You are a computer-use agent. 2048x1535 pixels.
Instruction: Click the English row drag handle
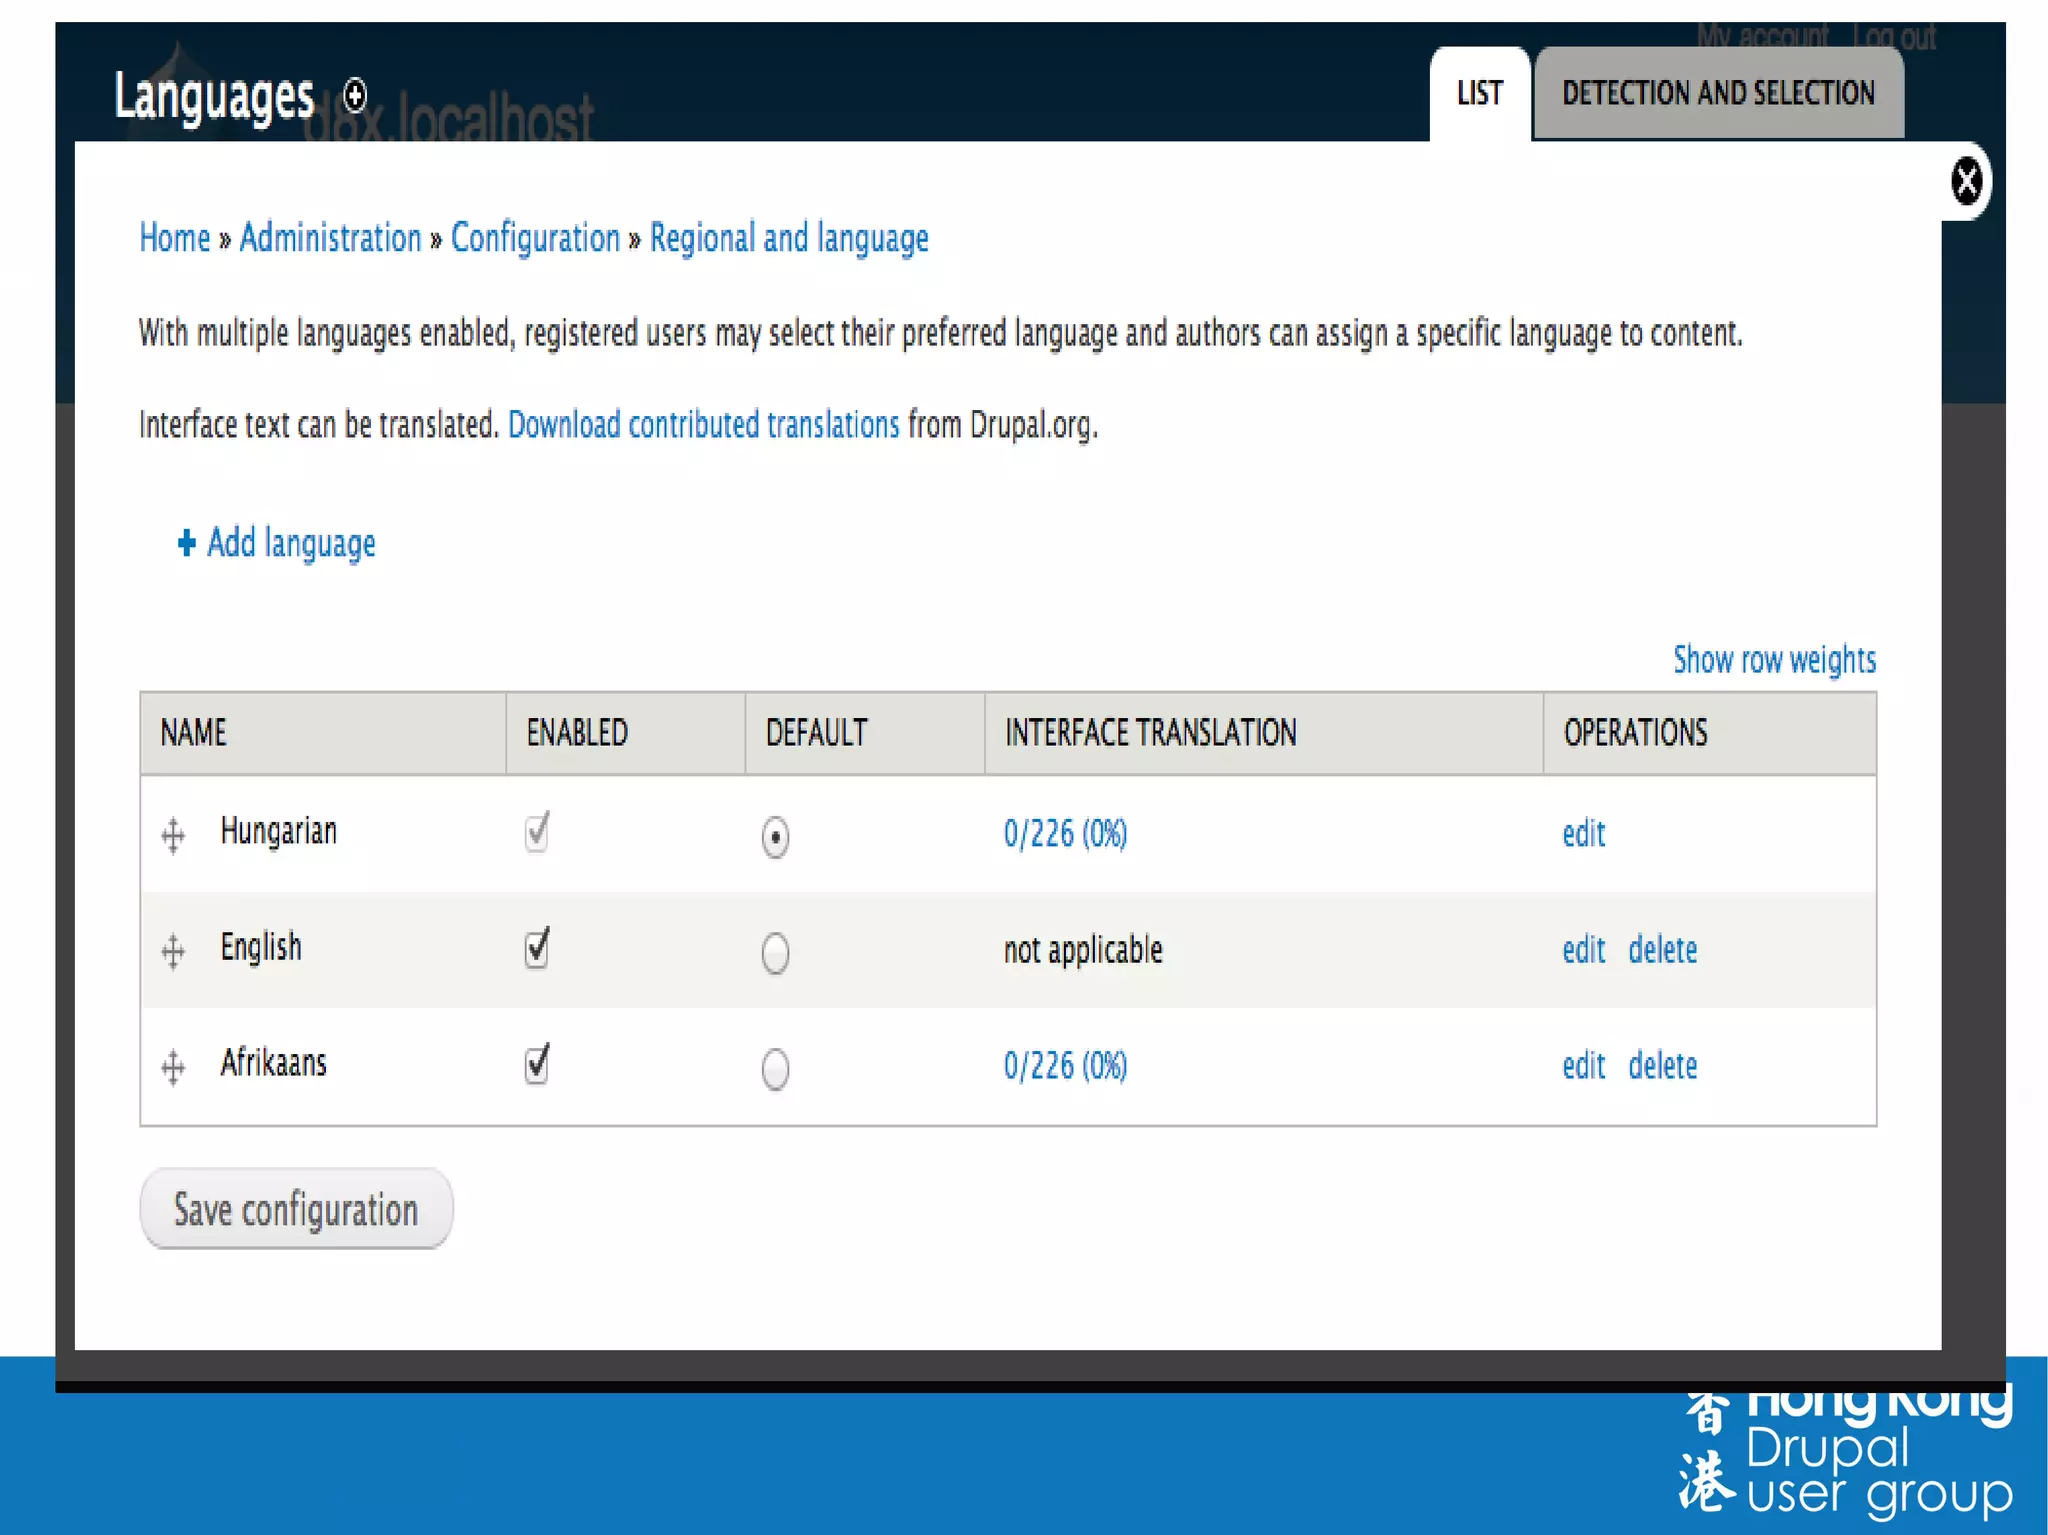(x=173, y=951)
